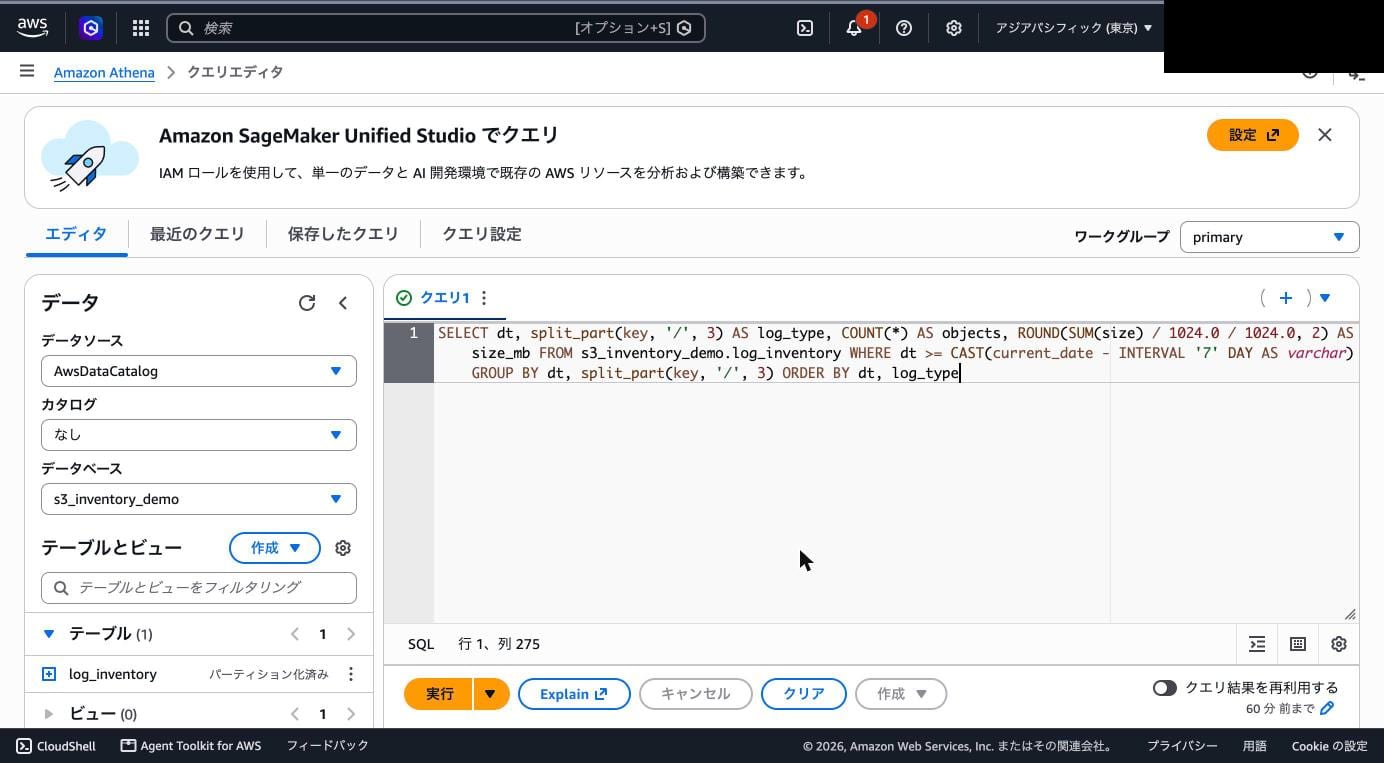Open the データソース AwsDataCatalog dropdown

pyautogui.click(x=199, y=371)
